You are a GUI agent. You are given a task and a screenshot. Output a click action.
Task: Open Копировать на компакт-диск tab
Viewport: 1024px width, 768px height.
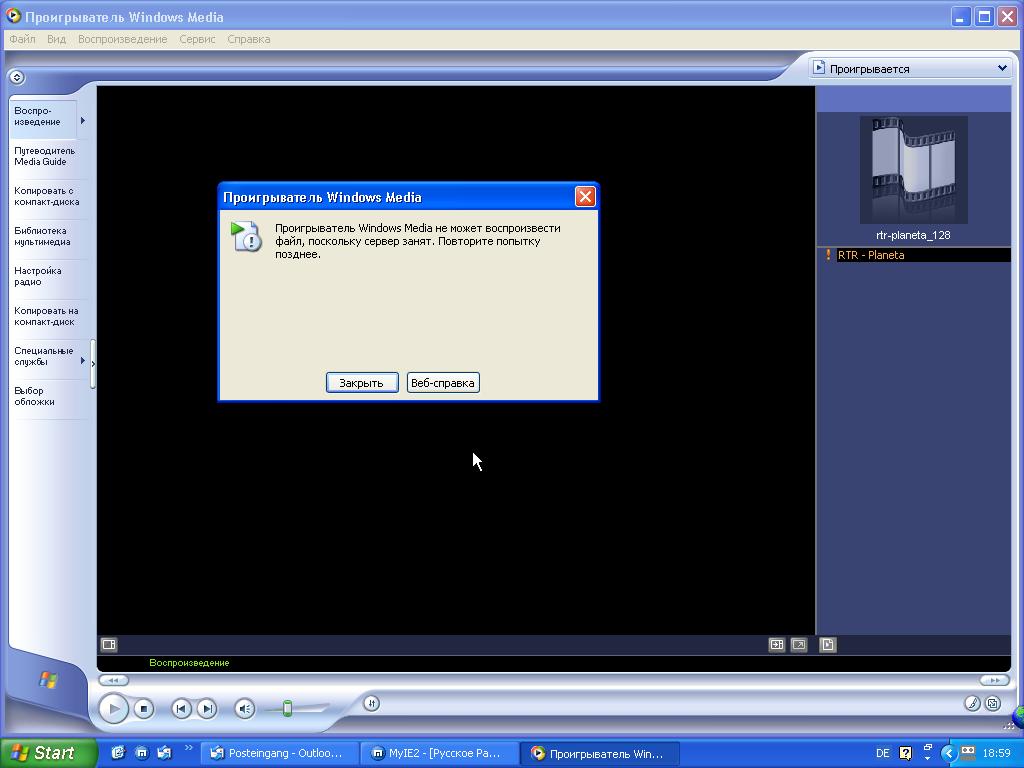click(x=48, y=316)
